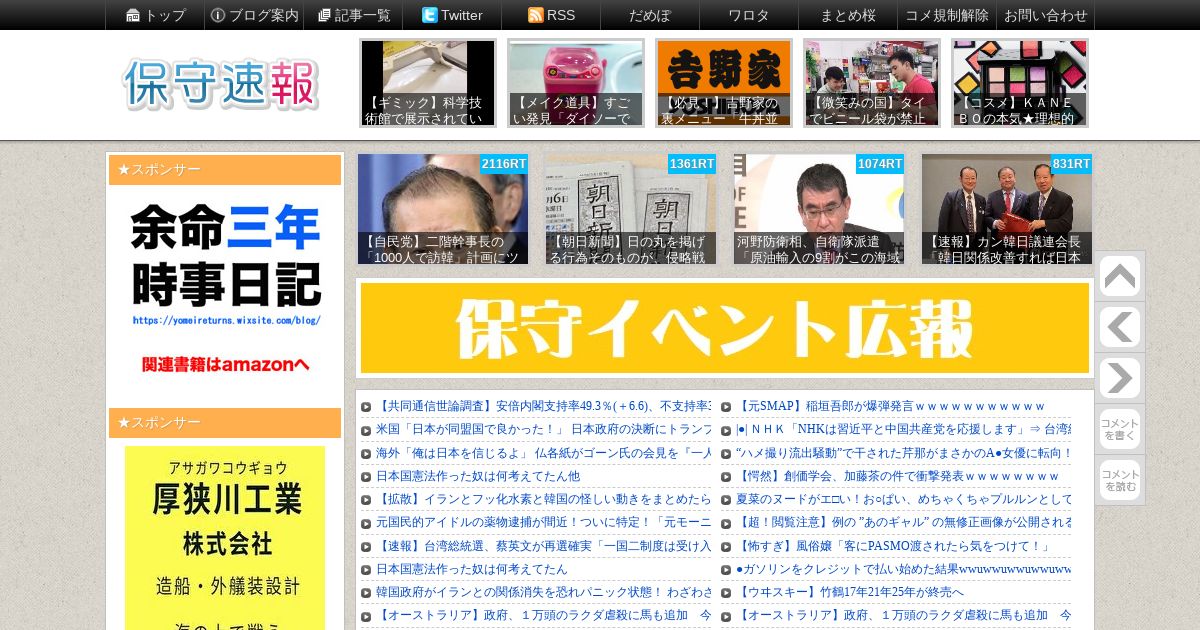Viewport: 1200px width, 630px height.
Task: Click the left arrow side button
Action: (1119, 328)
